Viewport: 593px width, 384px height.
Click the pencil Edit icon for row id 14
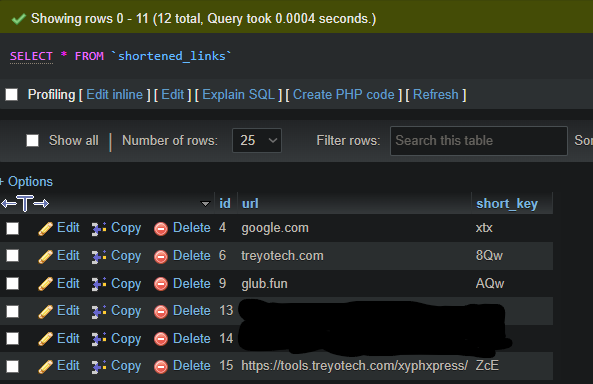tap(45, 339)
